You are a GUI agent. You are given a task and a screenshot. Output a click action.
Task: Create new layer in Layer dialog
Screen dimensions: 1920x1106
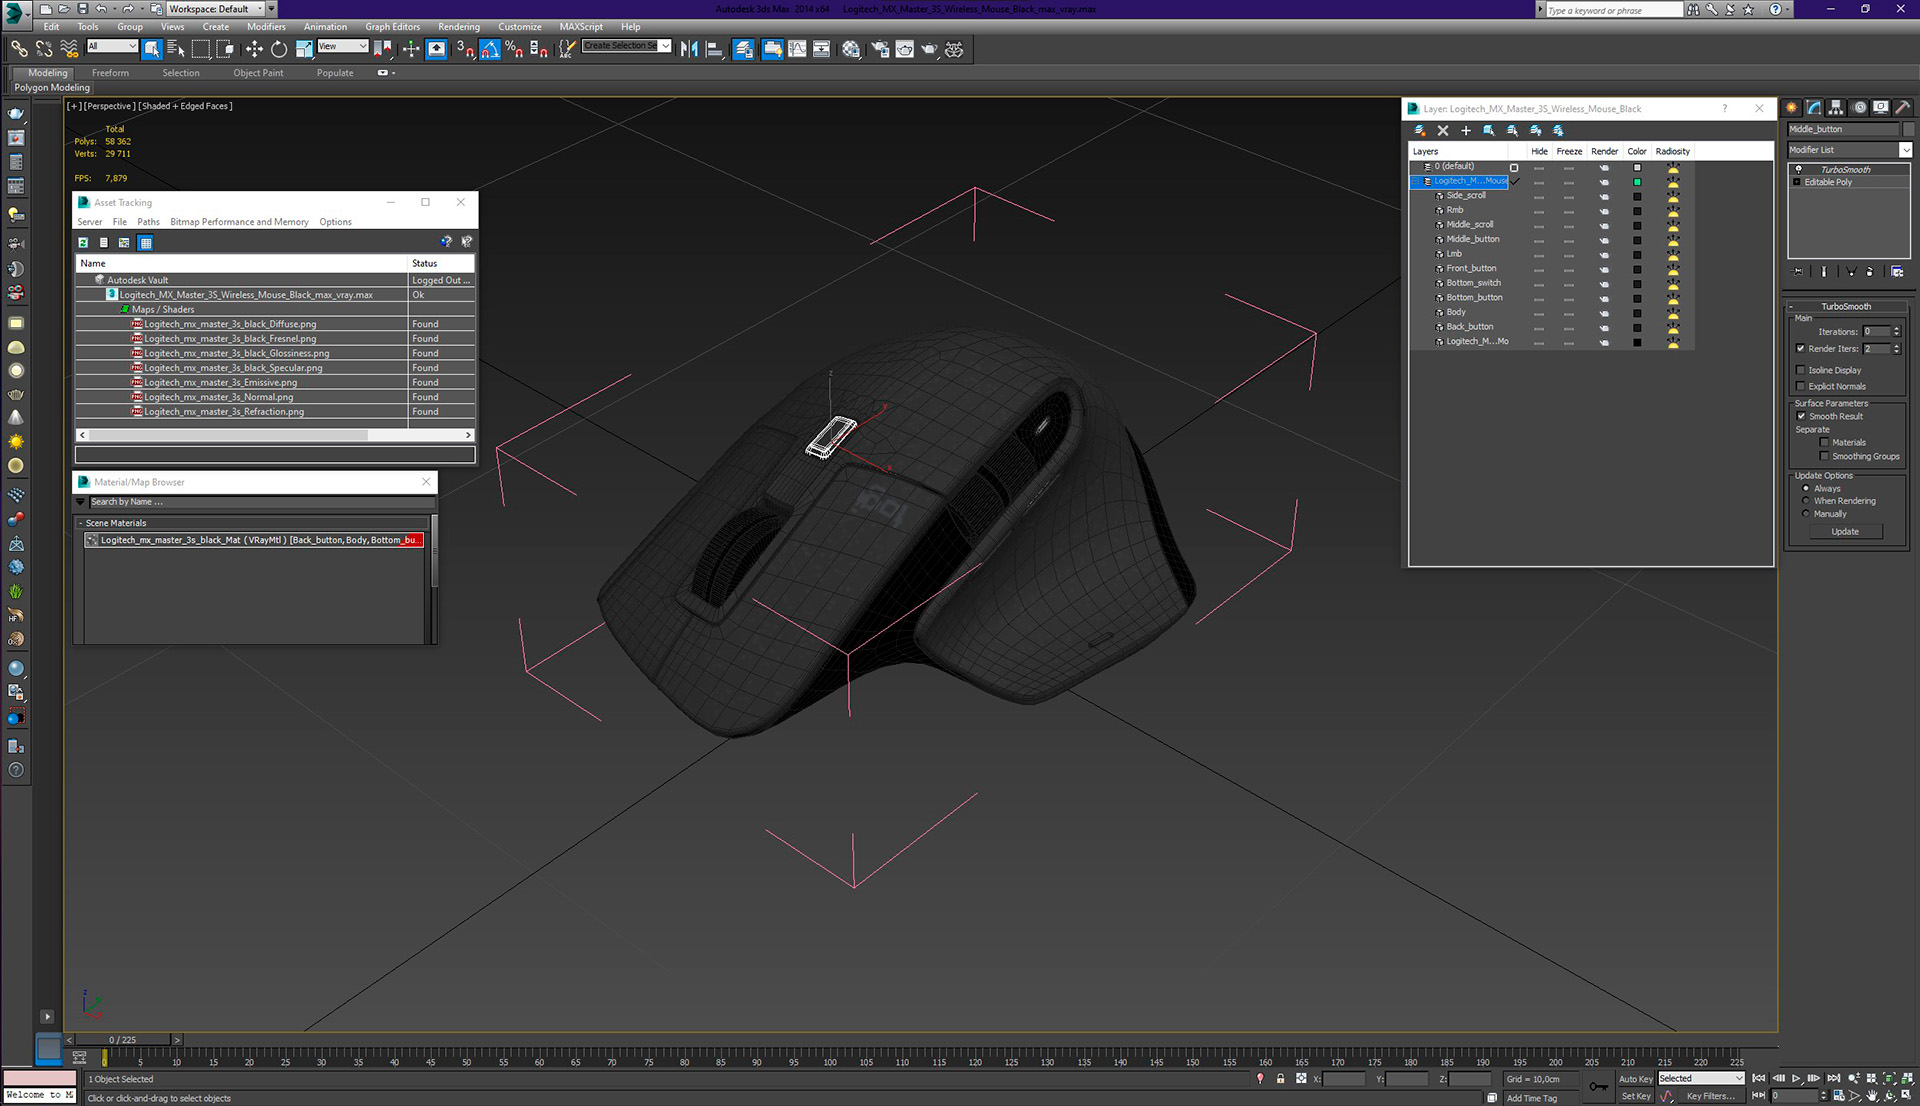point(1419,131)
